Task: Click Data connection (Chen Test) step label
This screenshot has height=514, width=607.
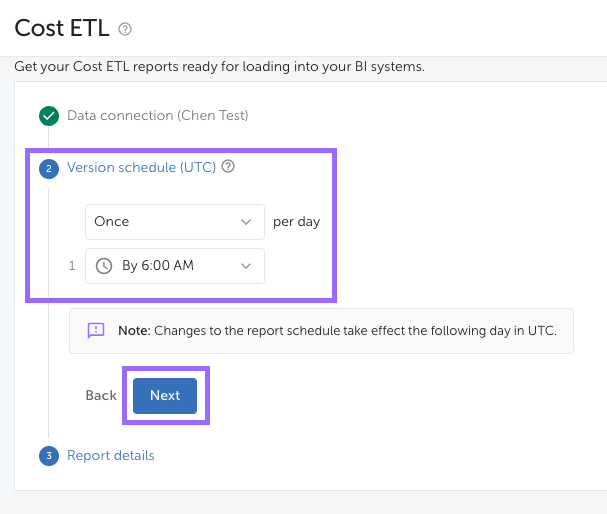Action: tap(157, 116)
